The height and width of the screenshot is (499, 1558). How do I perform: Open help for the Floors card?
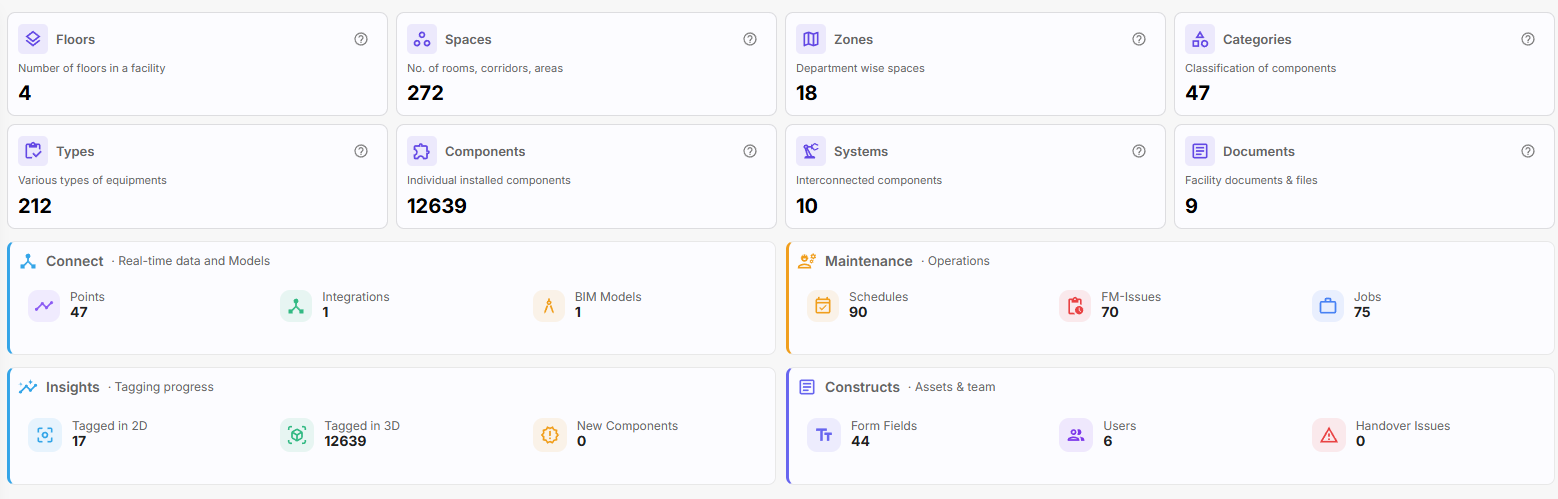tap(361, 39)
